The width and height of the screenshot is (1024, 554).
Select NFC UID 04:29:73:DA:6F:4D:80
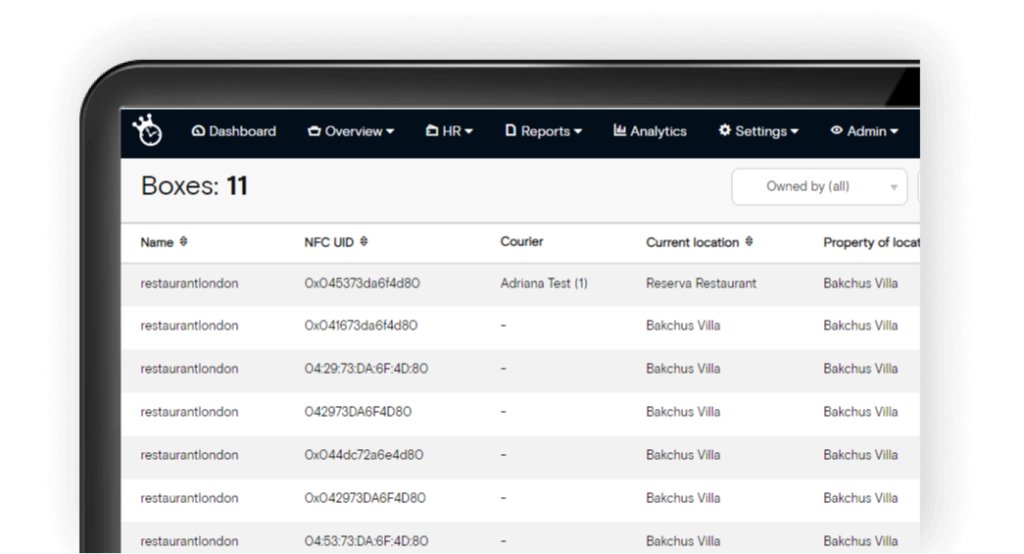coord(366,368)
